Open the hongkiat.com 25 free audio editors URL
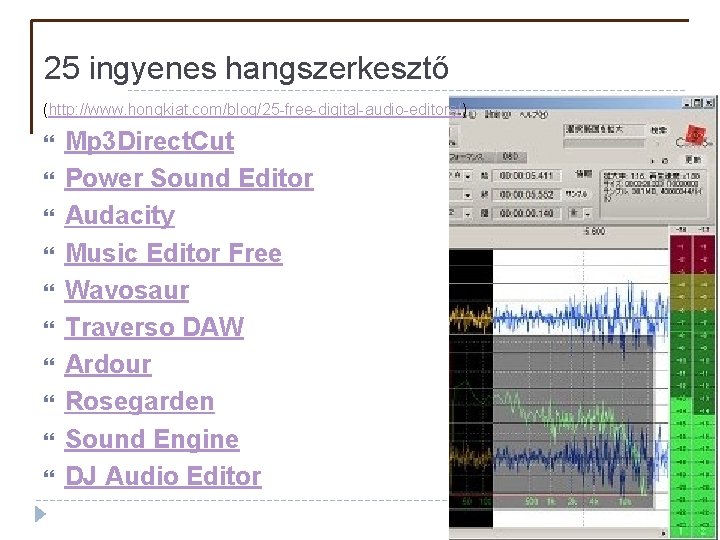This screenshot has width=720, height=540. pos(255,110)
